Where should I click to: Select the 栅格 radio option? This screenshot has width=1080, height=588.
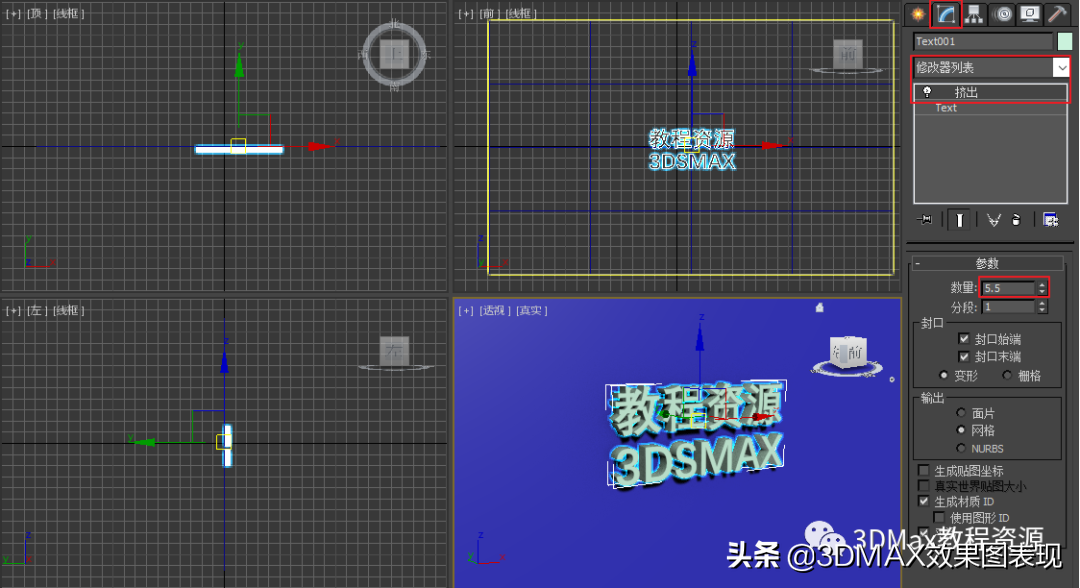click(1007, 375)
